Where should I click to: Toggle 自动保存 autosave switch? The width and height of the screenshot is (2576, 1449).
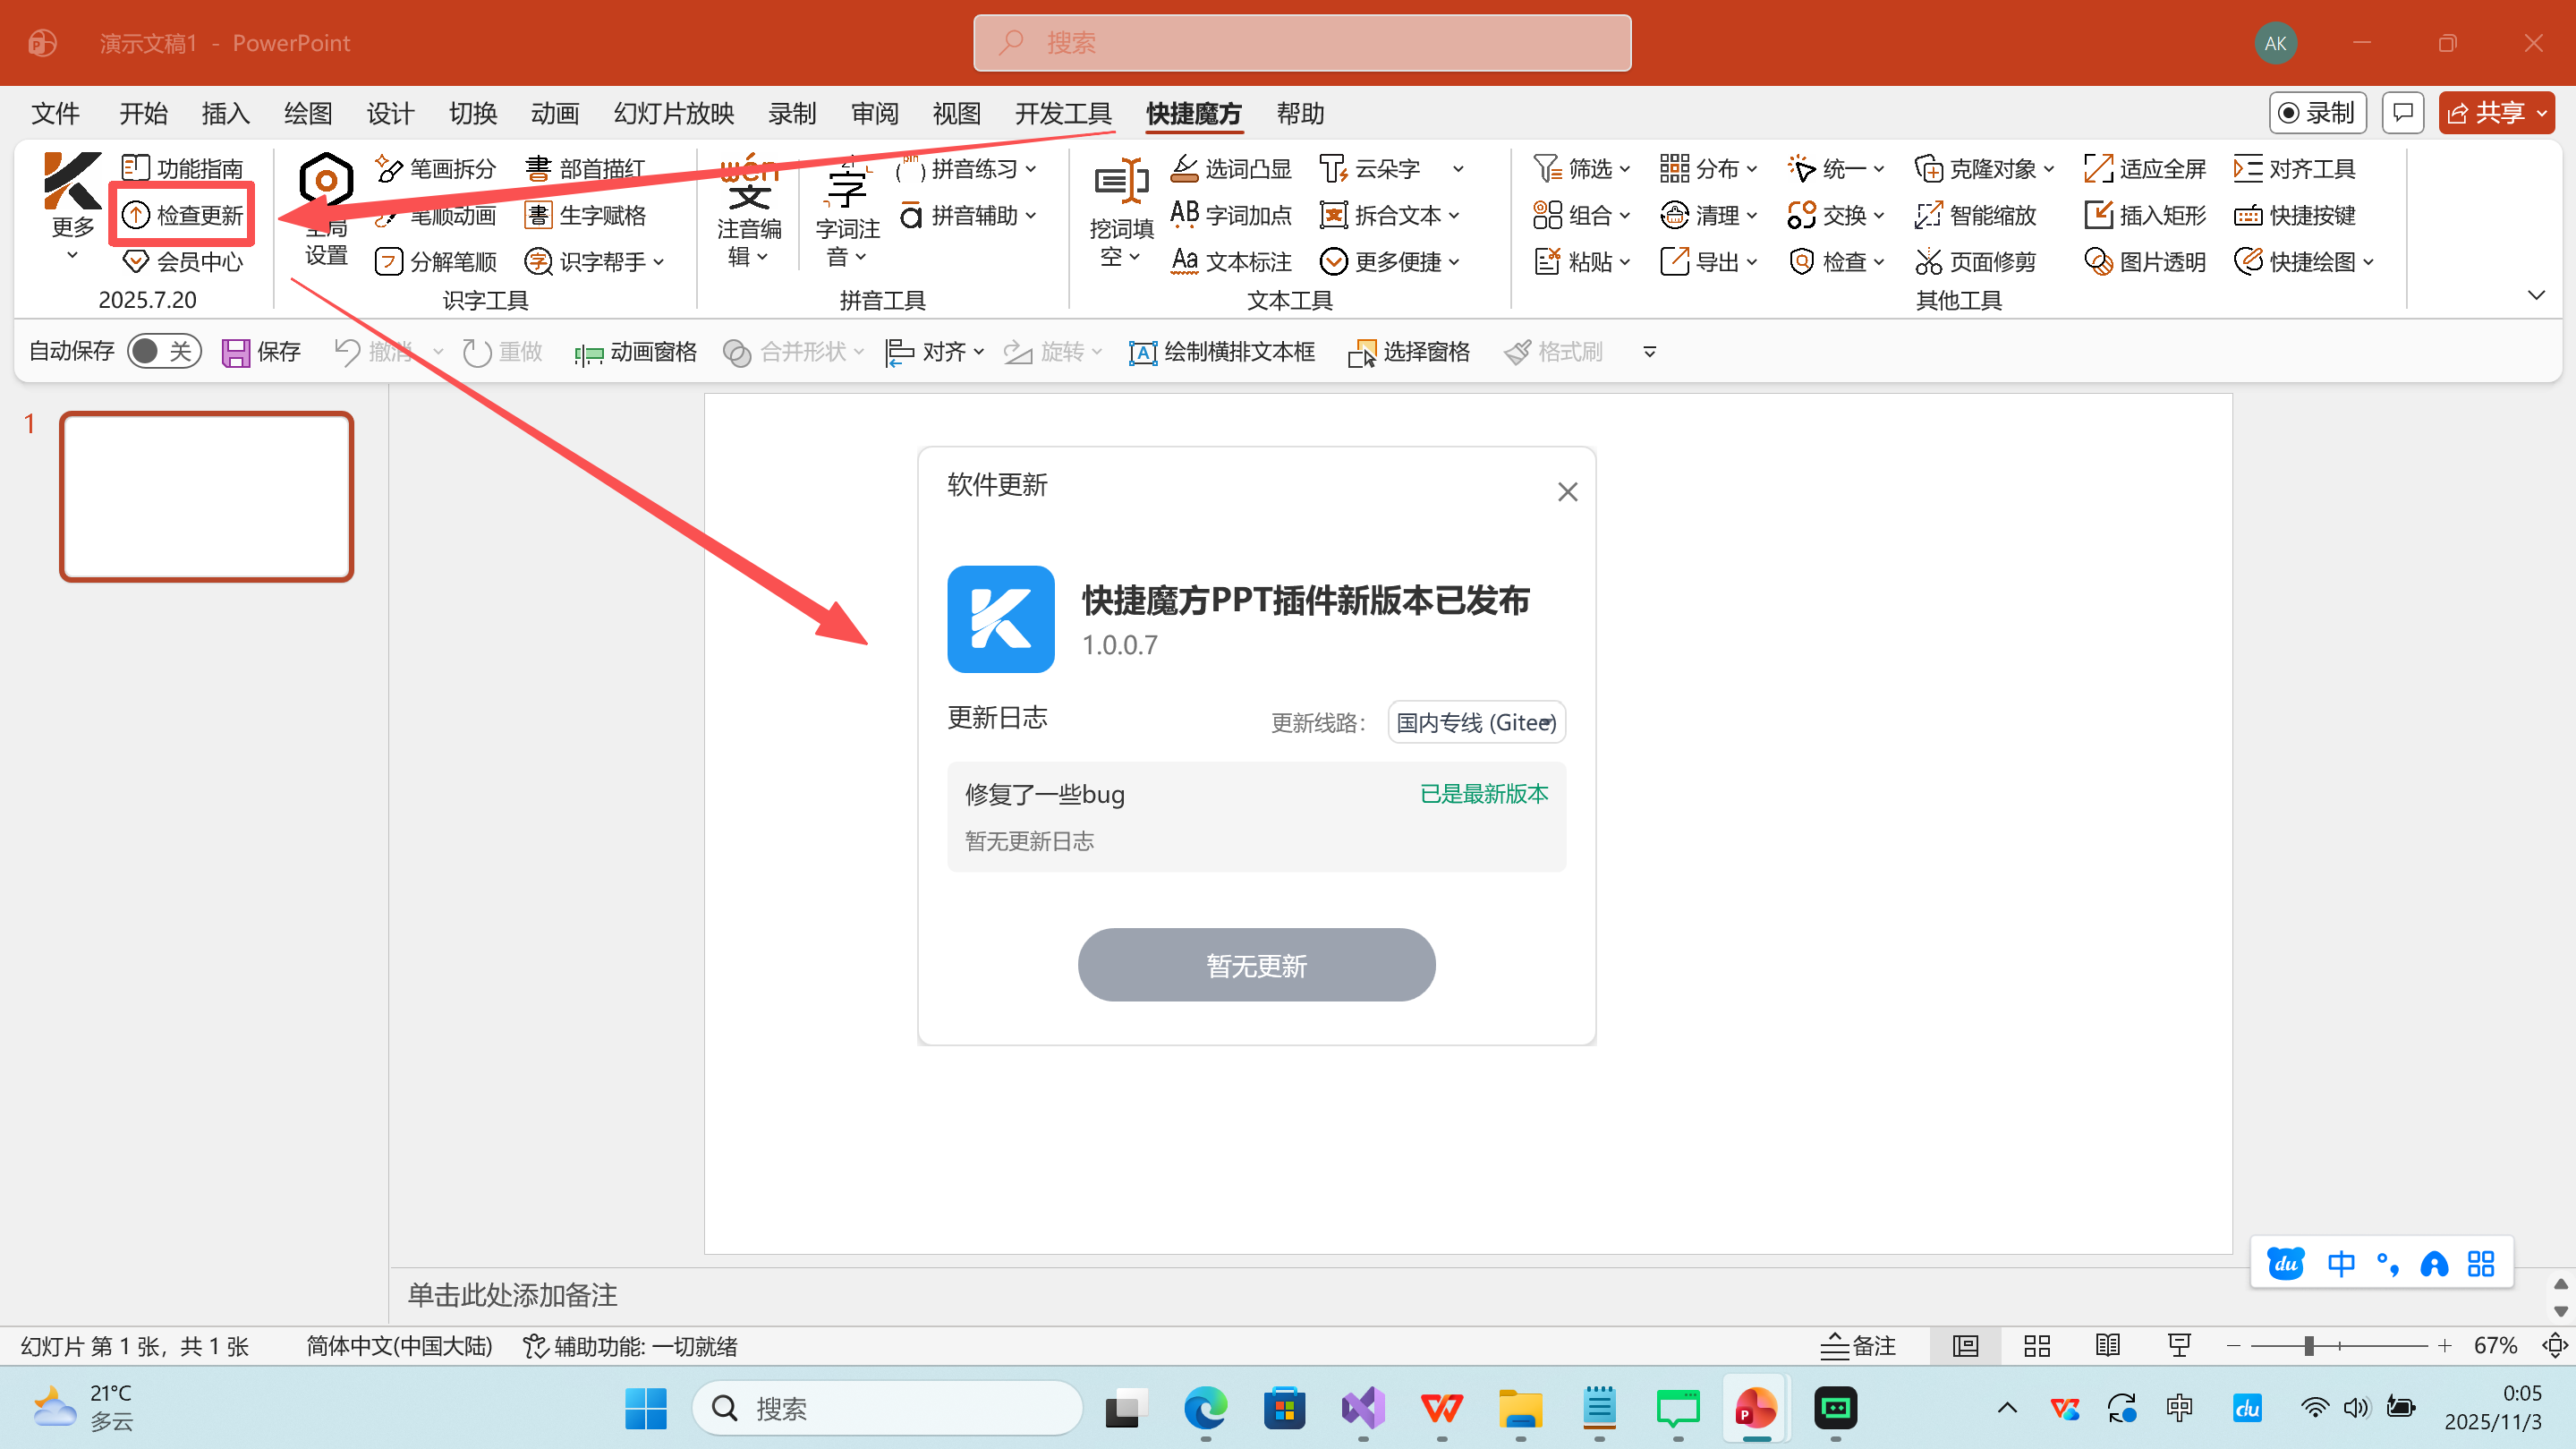tap(163, 351)
